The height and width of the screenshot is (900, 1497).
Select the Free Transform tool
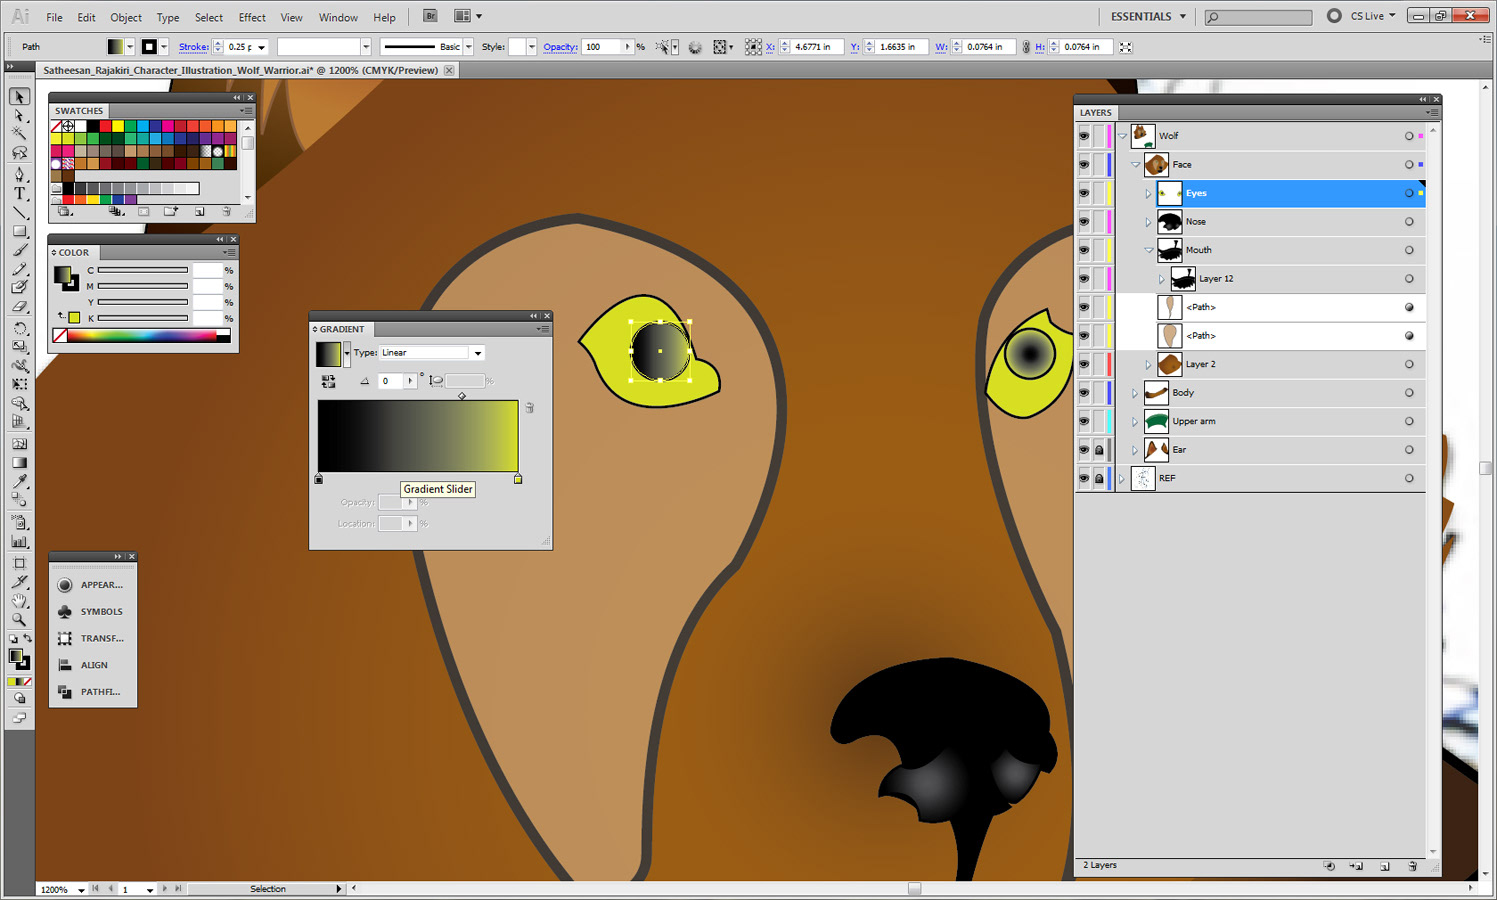point(19,385)
